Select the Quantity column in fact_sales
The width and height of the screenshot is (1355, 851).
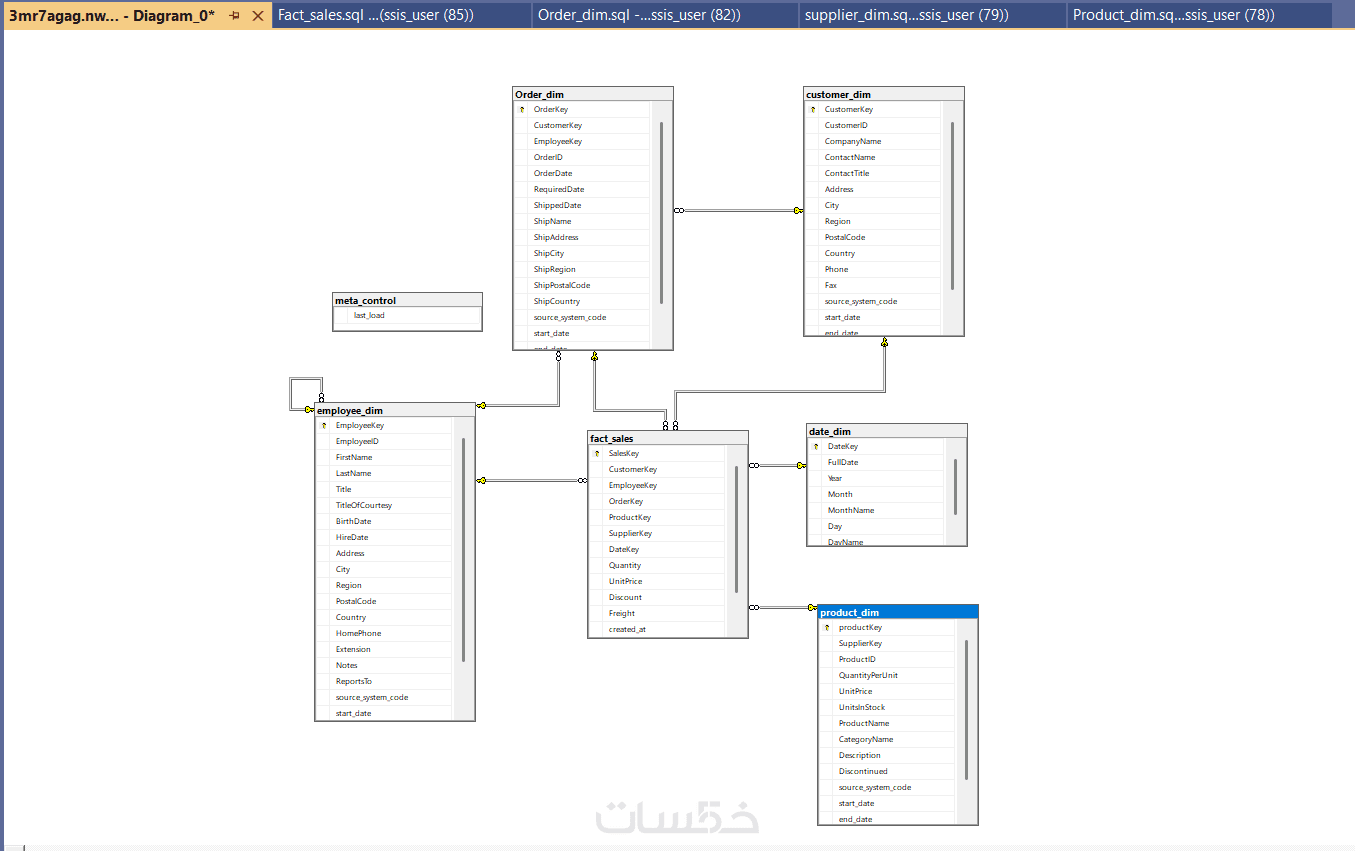click(657, 565)
